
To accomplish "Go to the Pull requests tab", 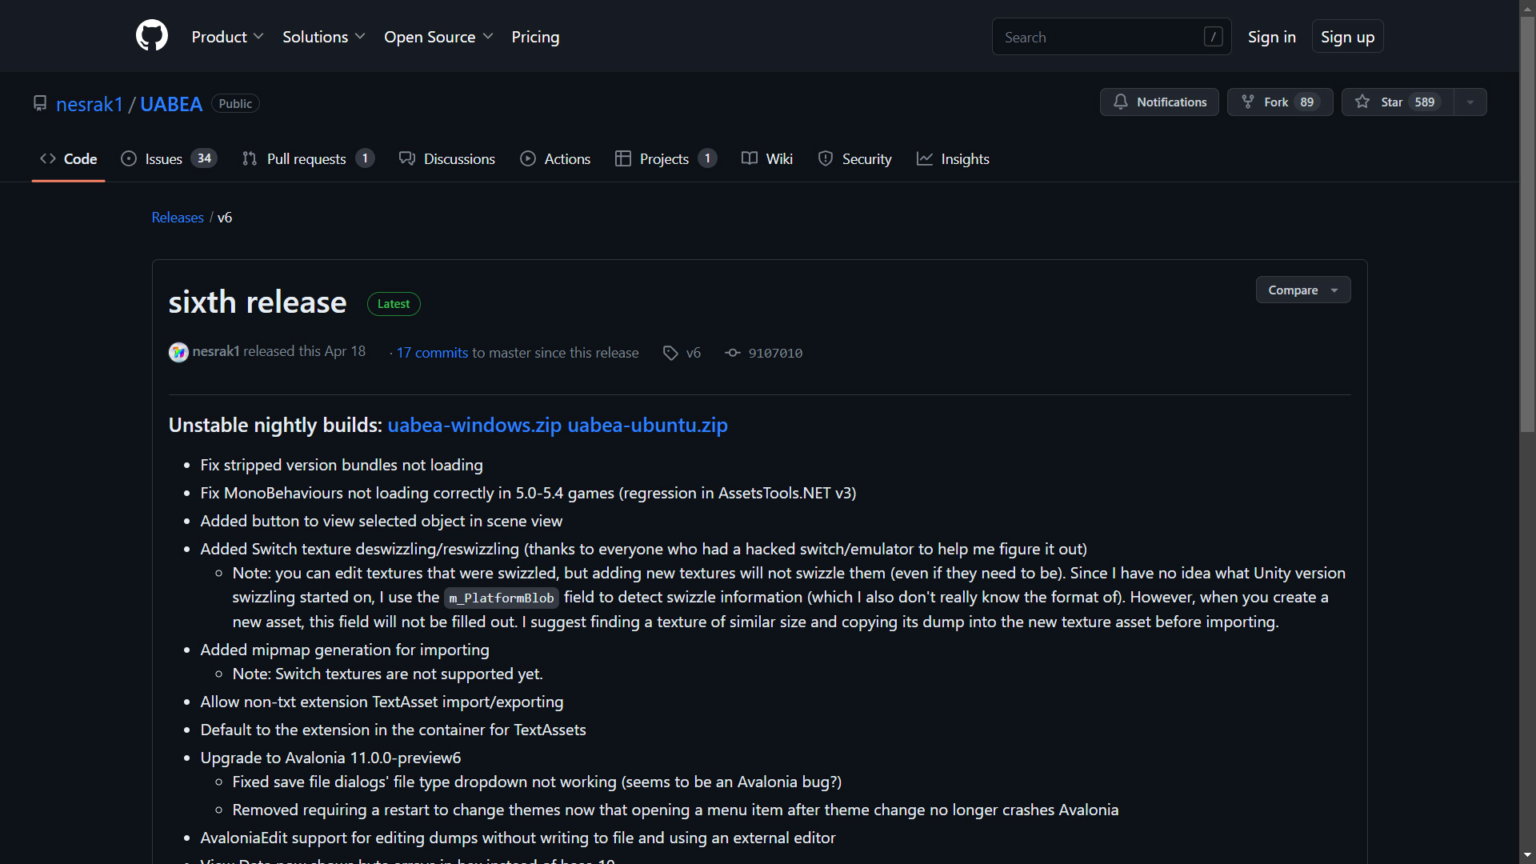I will 308,159.
